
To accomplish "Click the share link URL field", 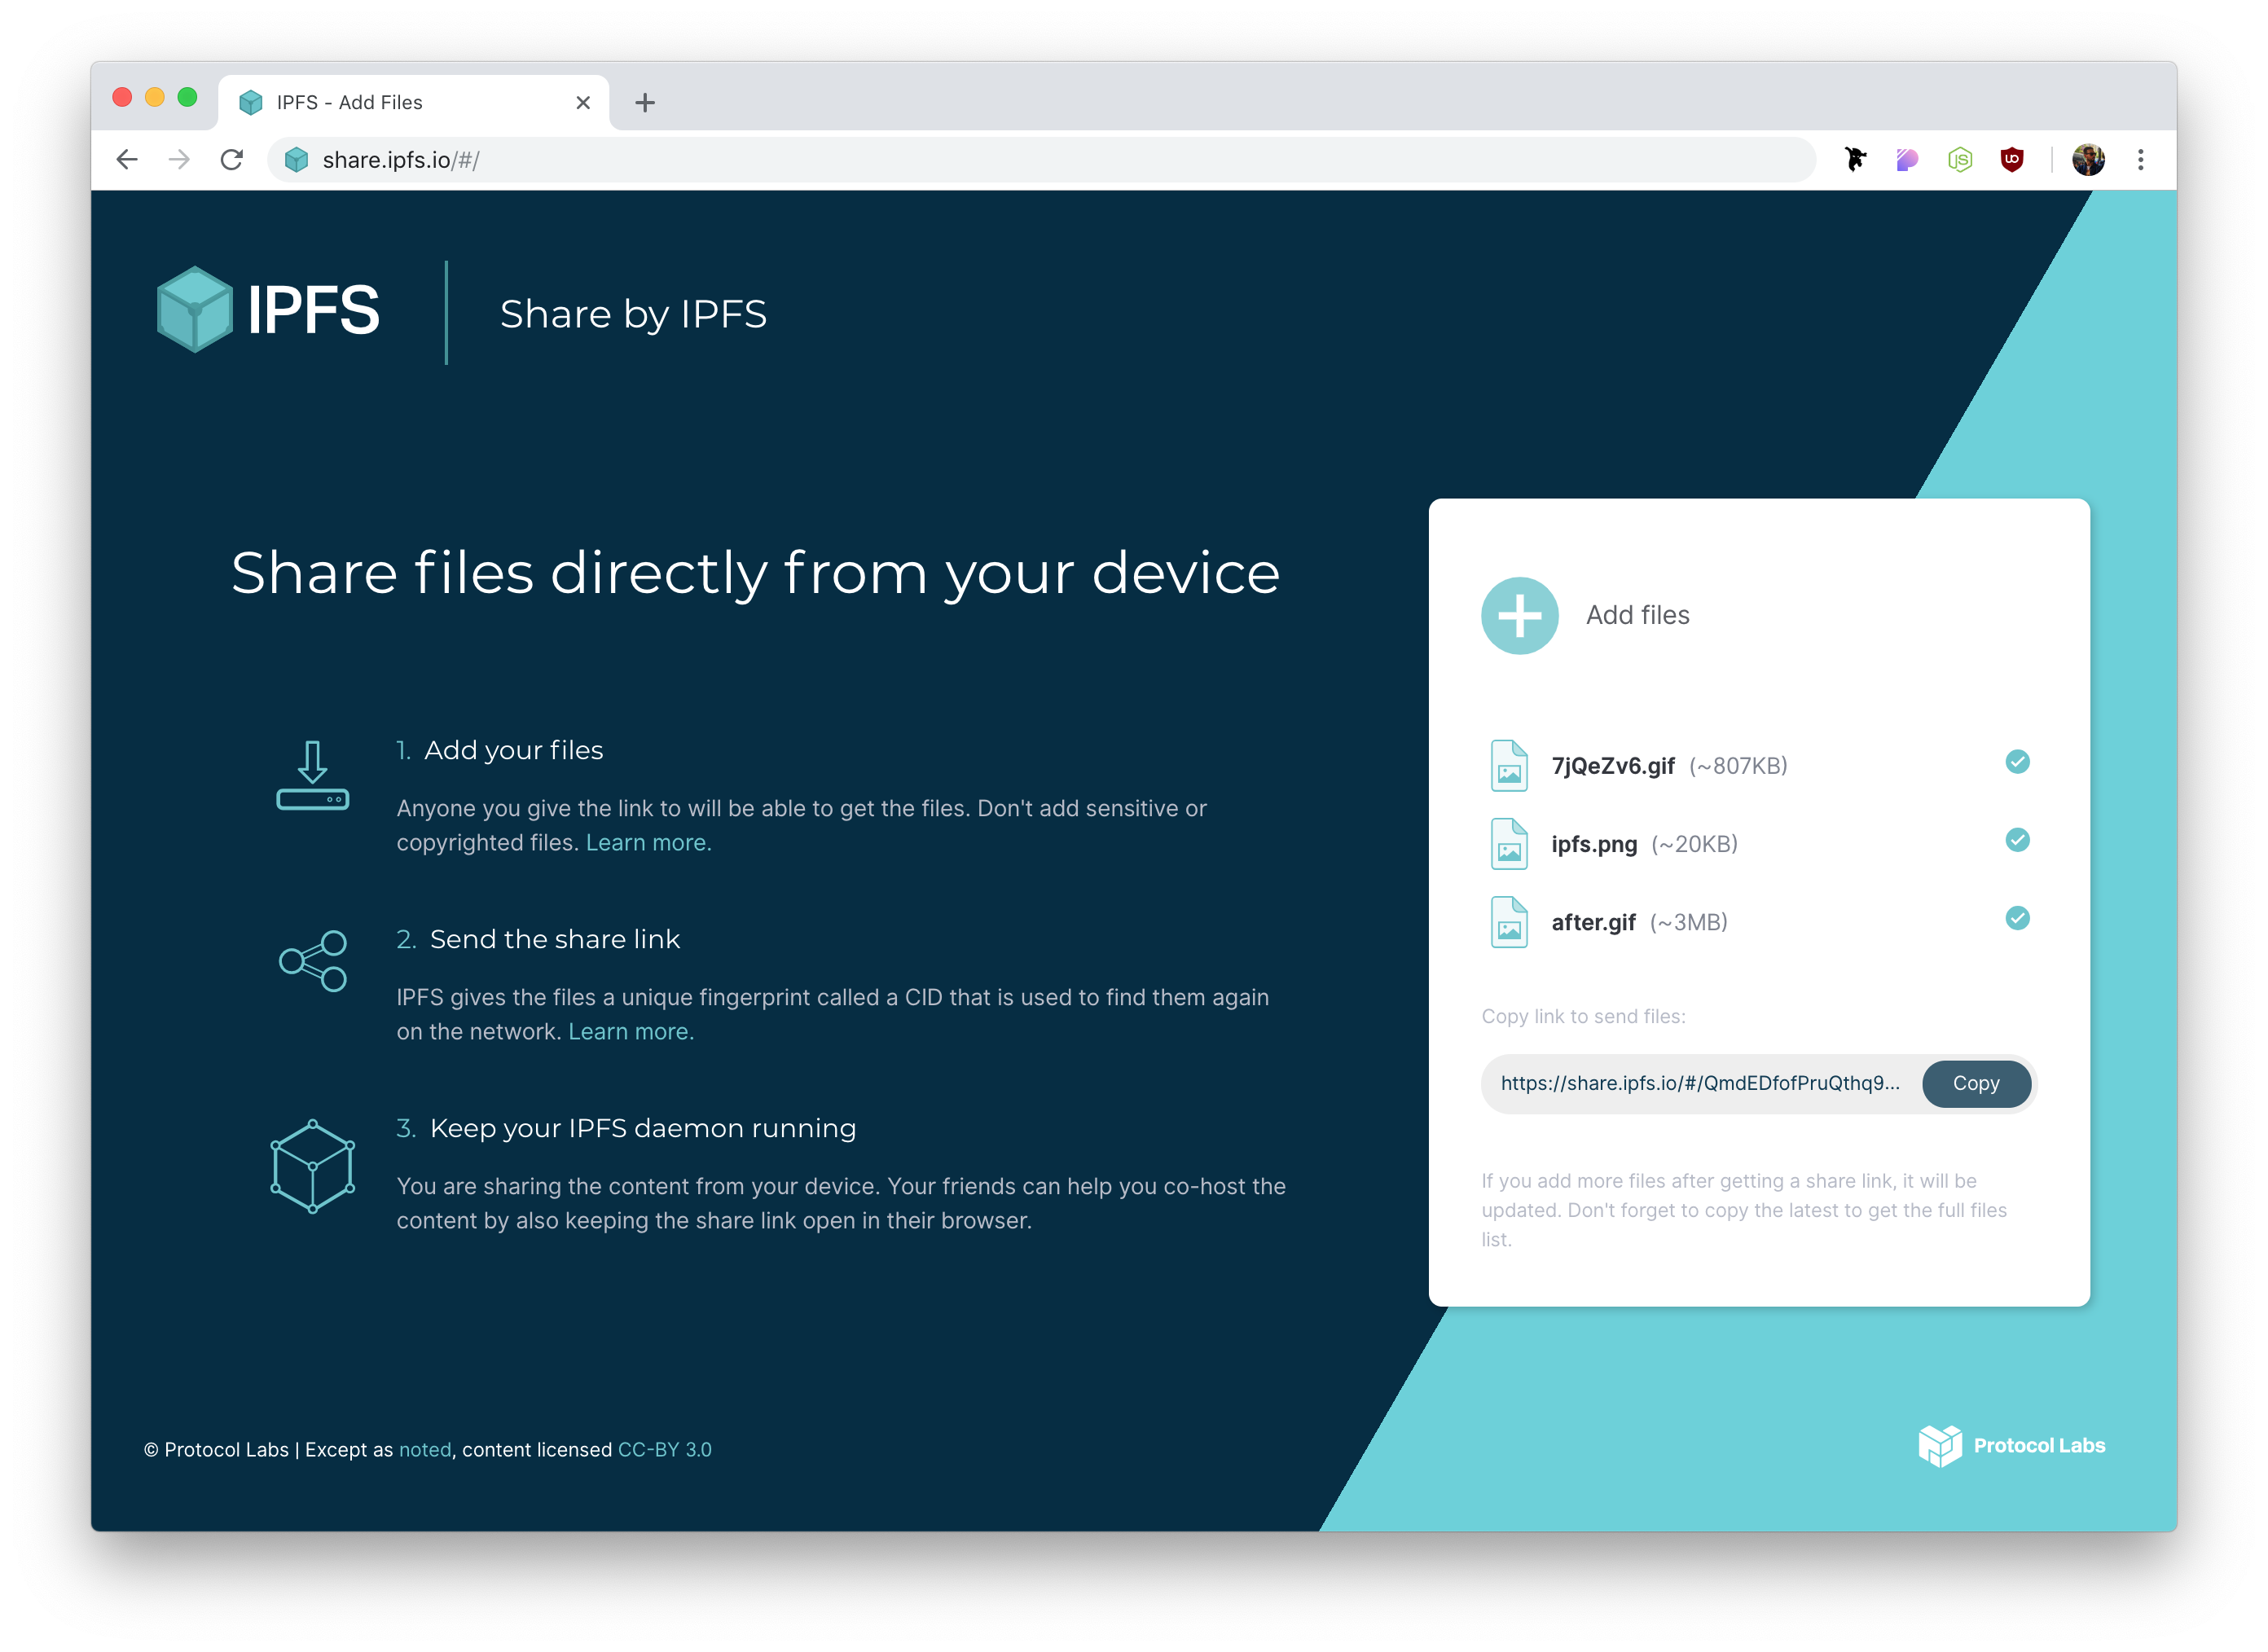I will [1699, 1084].
